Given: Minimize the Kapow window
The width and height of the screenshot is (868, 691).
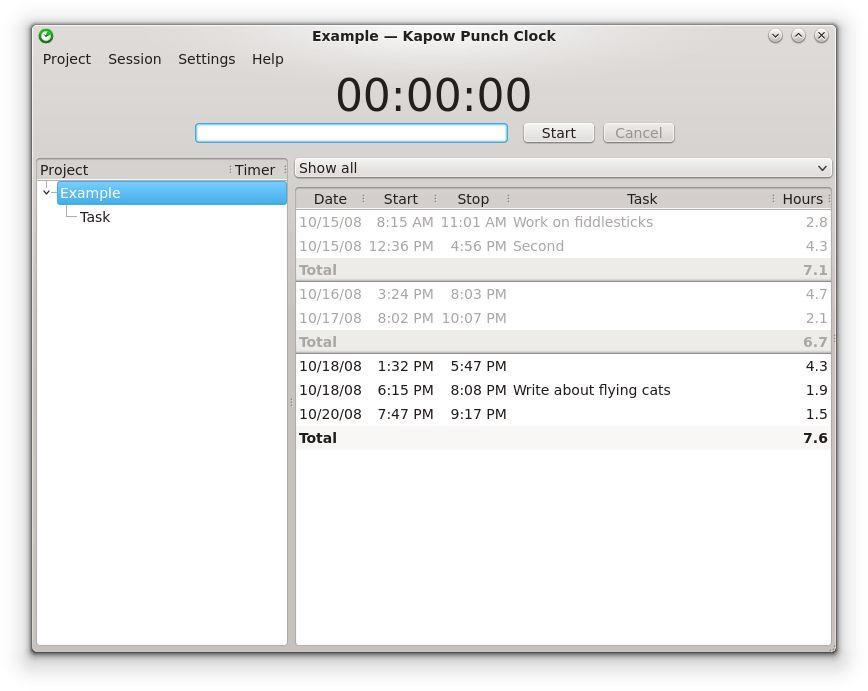Looking at the screenshot, I should click(775, 36).
